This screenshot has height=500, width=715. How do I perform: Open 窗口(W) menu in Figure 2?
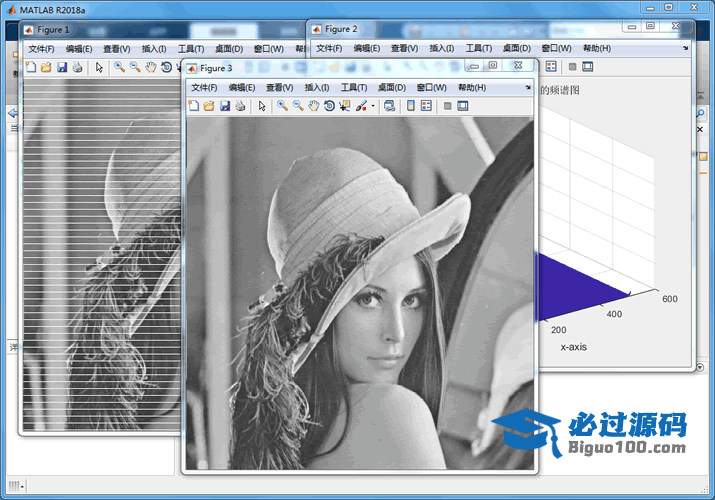556,48
